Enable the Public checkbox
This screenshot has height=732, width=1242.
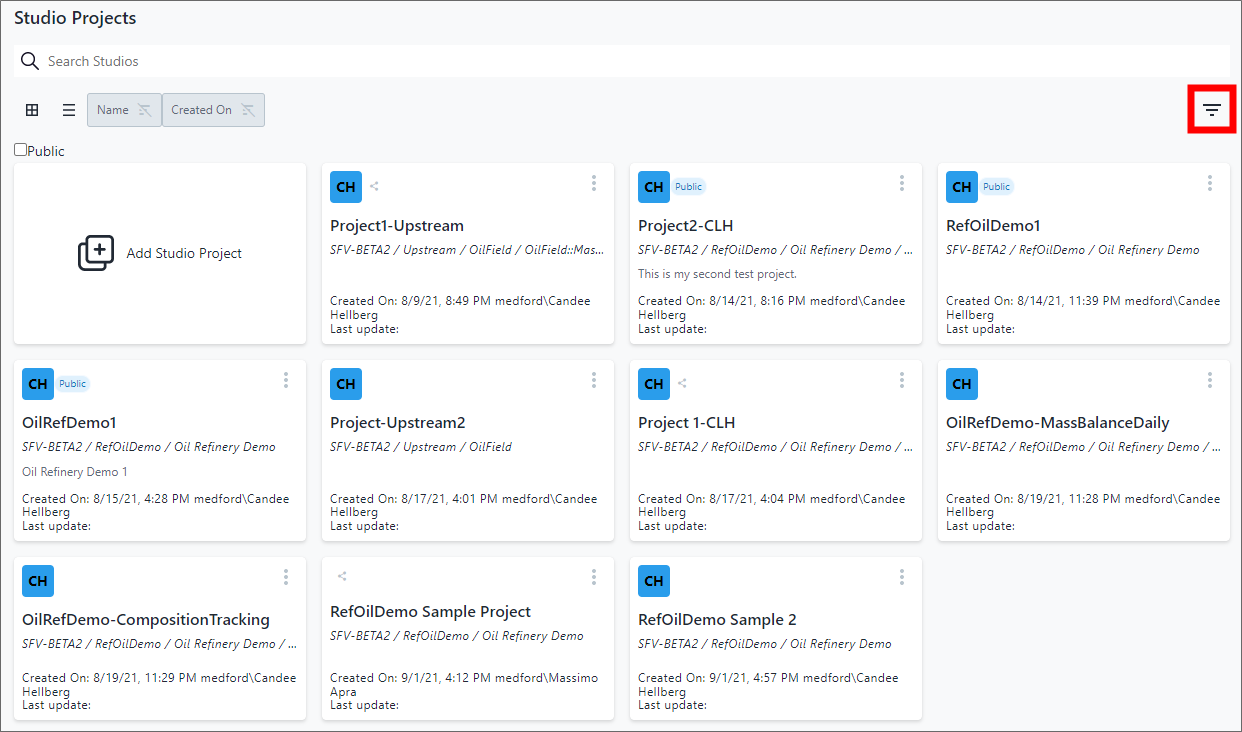(21, 150)
